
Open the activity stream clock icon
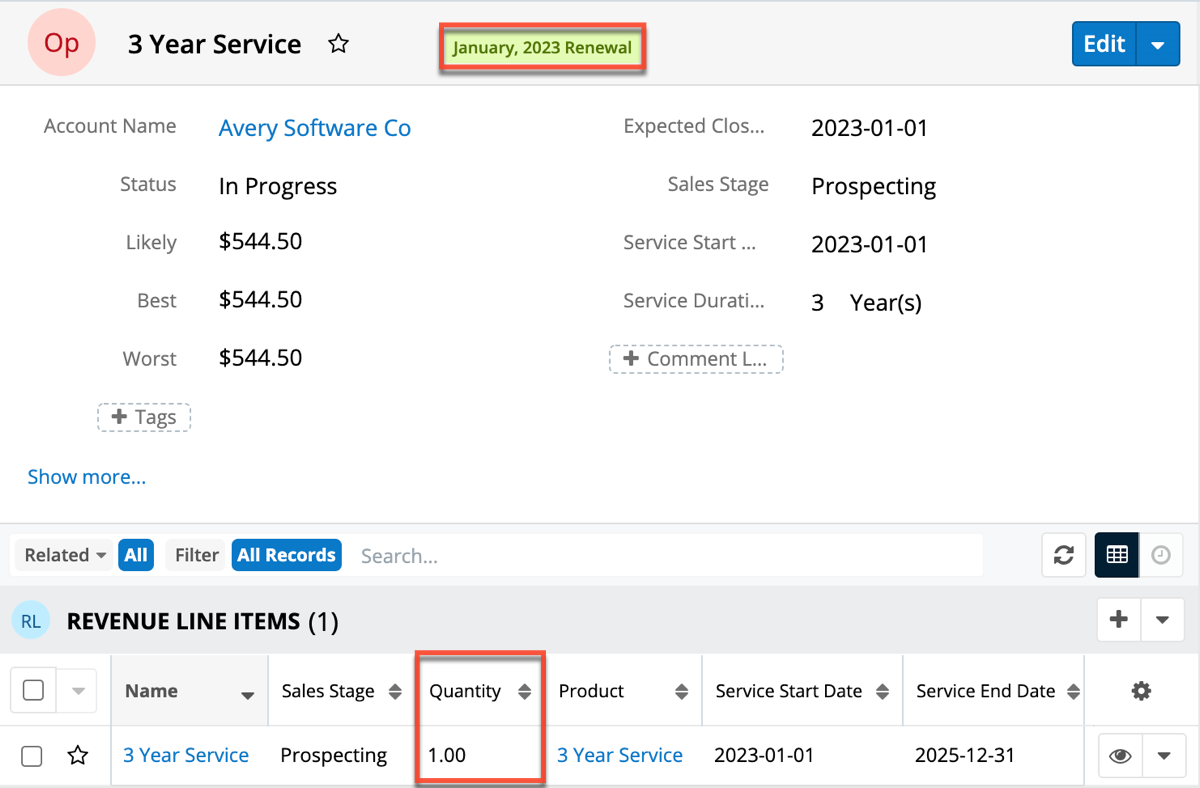click(x=1161, y=555)
